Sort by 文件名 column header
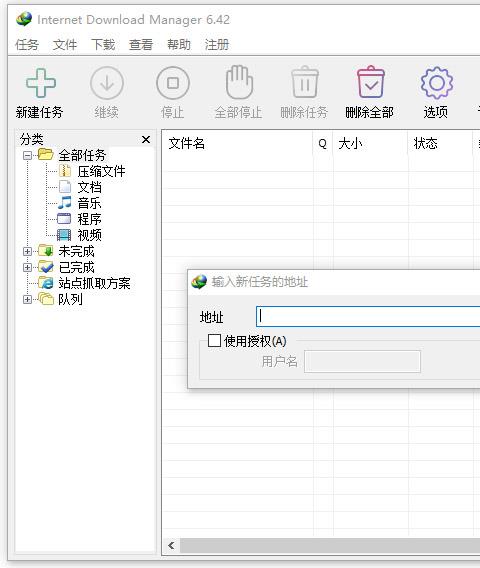 pos(238,143)
